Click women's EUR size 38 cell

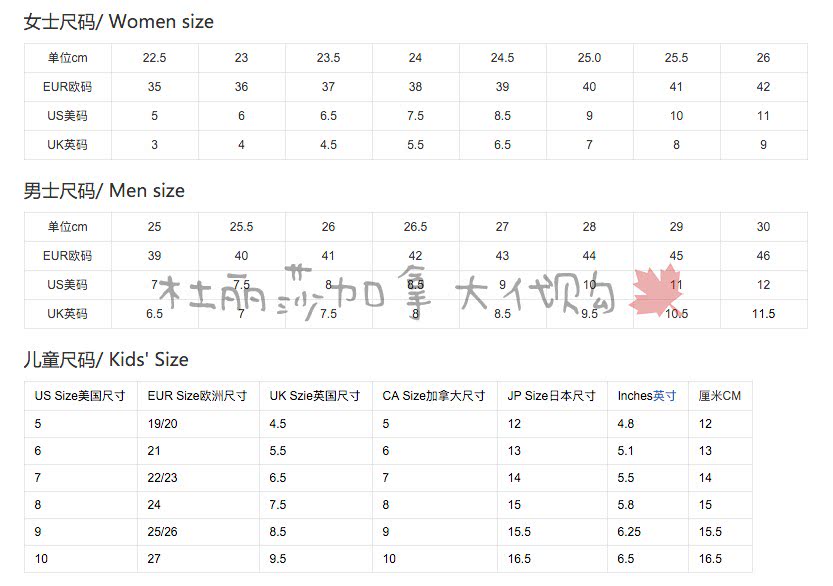[x=415, y=87]
